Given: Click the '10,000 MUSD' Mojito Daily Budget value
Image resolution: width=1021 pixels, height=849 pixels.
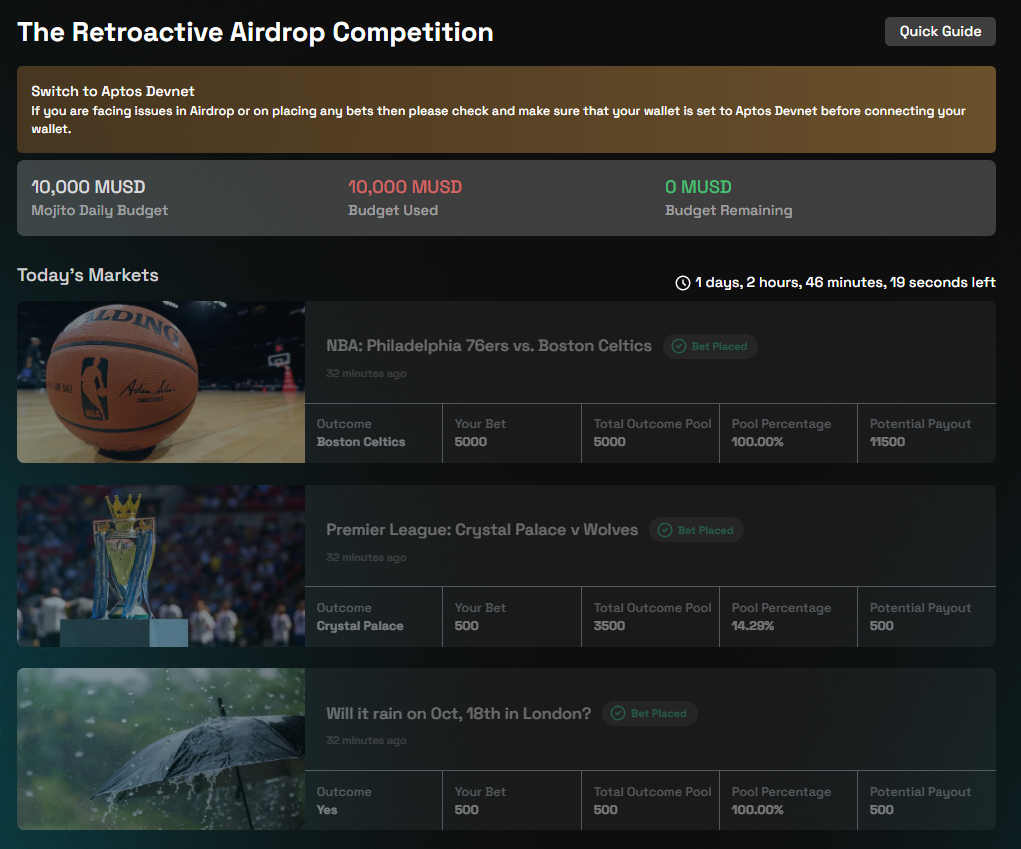Looking at the screenshot, I should click(x=88, y=187).
